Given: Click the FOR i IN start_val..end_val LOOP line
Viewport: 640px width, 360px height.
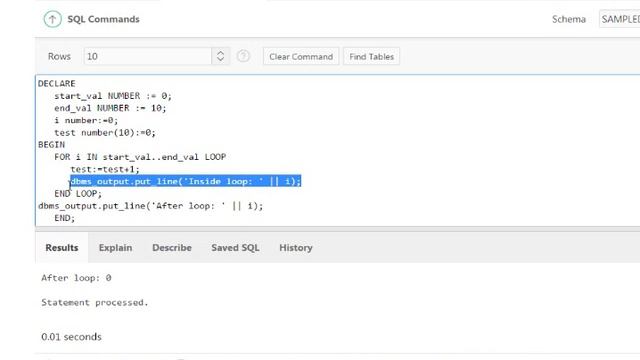Looking at the screenshot, I should [x=140, y=157].
